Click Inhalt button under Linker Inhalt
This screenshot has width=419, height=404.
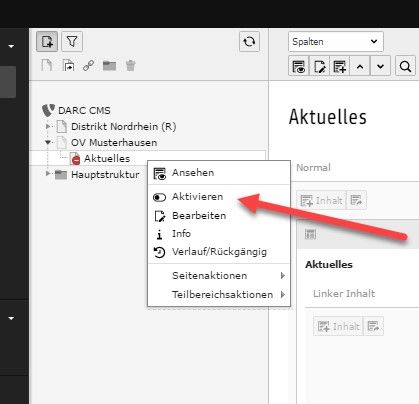click(x=338, y=326)
